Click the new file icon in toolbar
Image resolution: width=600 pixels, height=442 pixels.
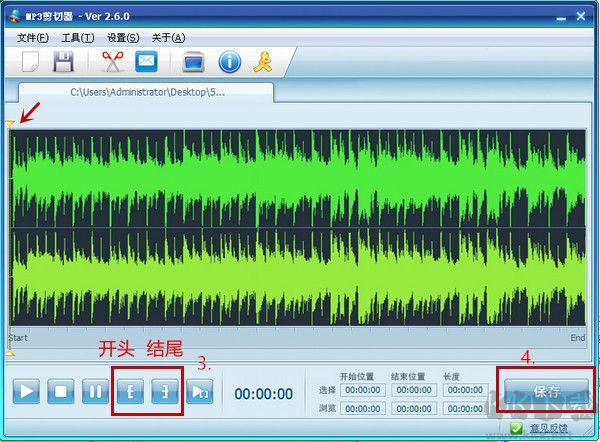pos(31,62)
